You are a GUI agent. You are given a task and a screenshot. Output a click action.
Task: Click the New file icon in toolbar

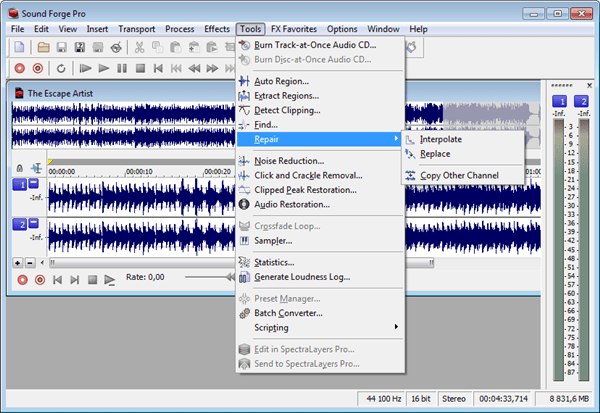click(x=18, y=47)
